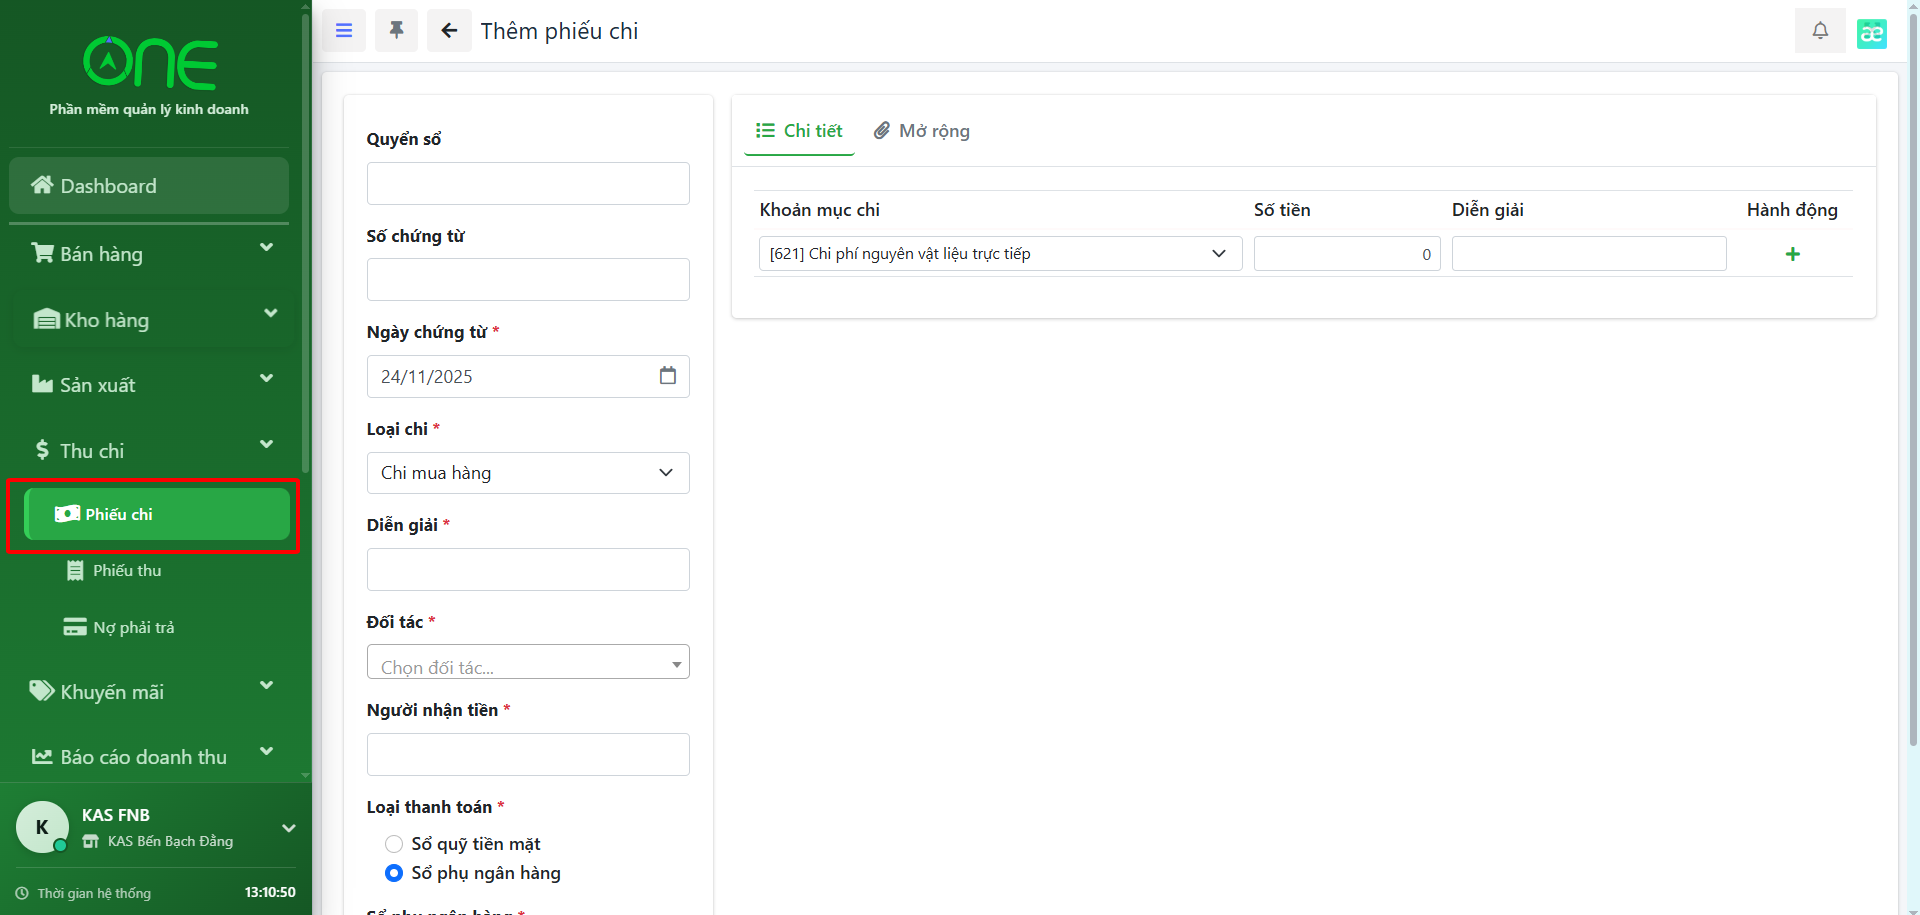
Task: Click the ONE logo
Action: tap(150, 64)
